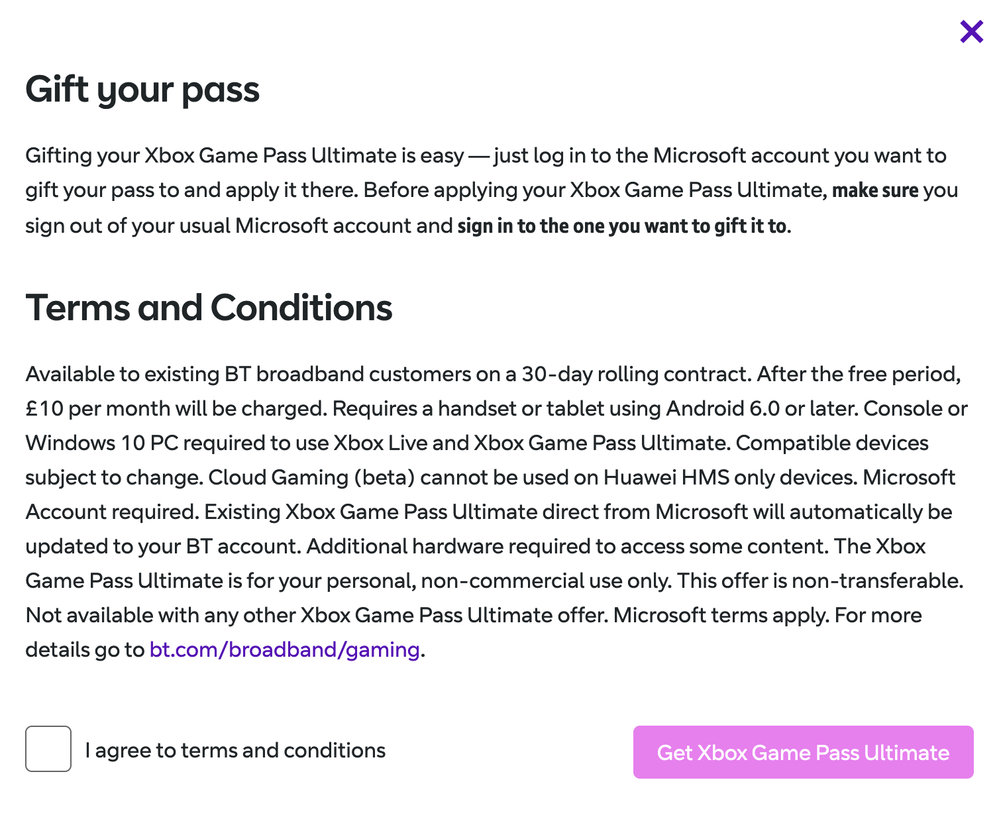Image resolution: width=999 pixels, height=814 pixels.
Task: Click the "I agree to terms and conditions" label
Action: click(x=235, y=750)
